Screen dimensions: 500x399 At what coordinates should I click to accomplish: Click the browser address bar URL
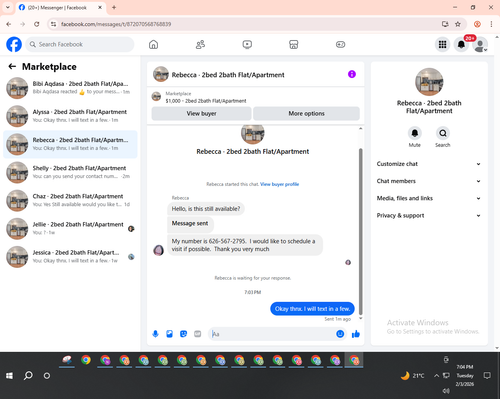point(116,24)
